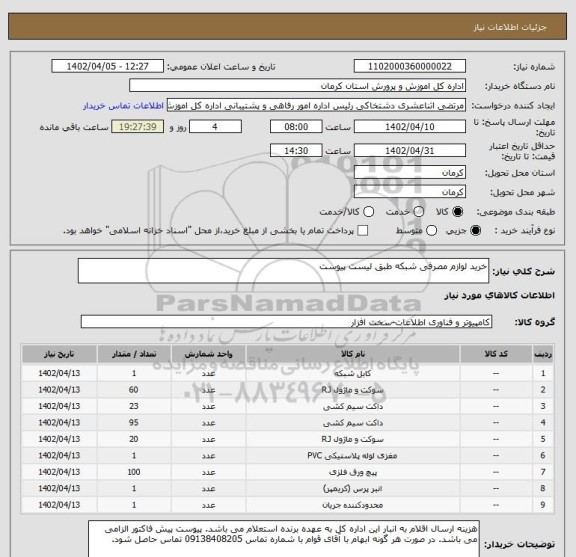Select the متوسط purchase type radio
The width and height of the screenshot is (576, 557).
coord(431,230)
